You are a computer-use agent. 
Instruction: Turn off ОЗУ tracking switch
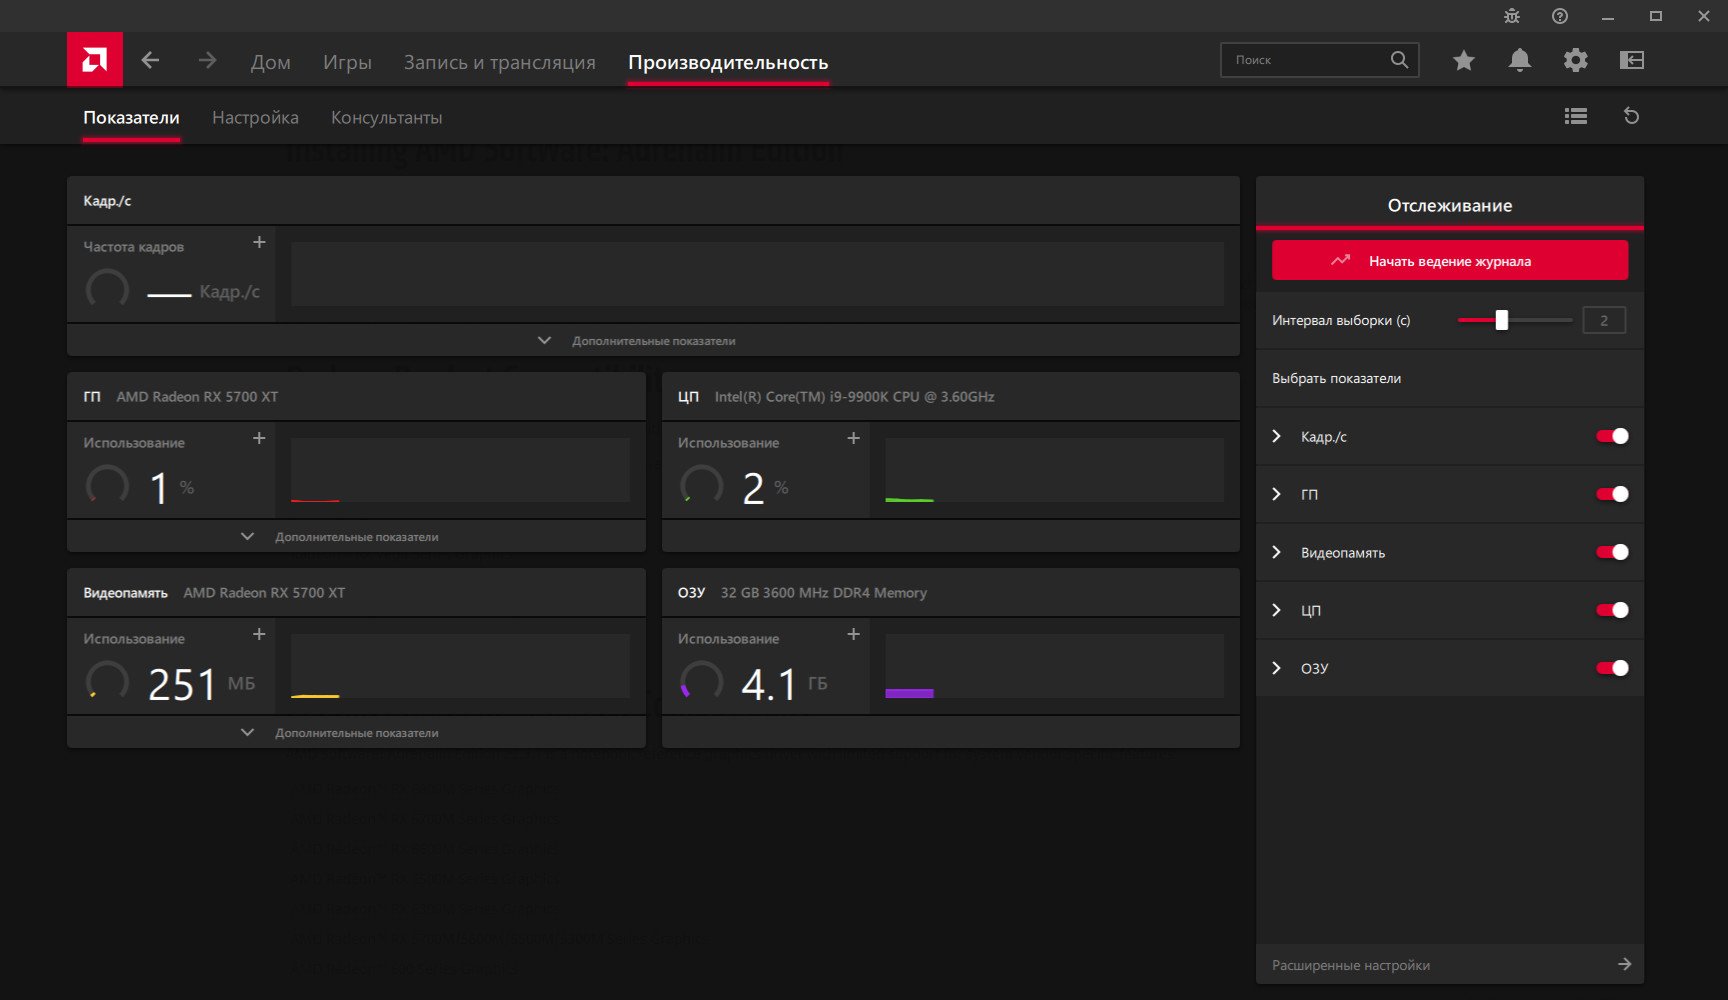[x=1612, y=668]
